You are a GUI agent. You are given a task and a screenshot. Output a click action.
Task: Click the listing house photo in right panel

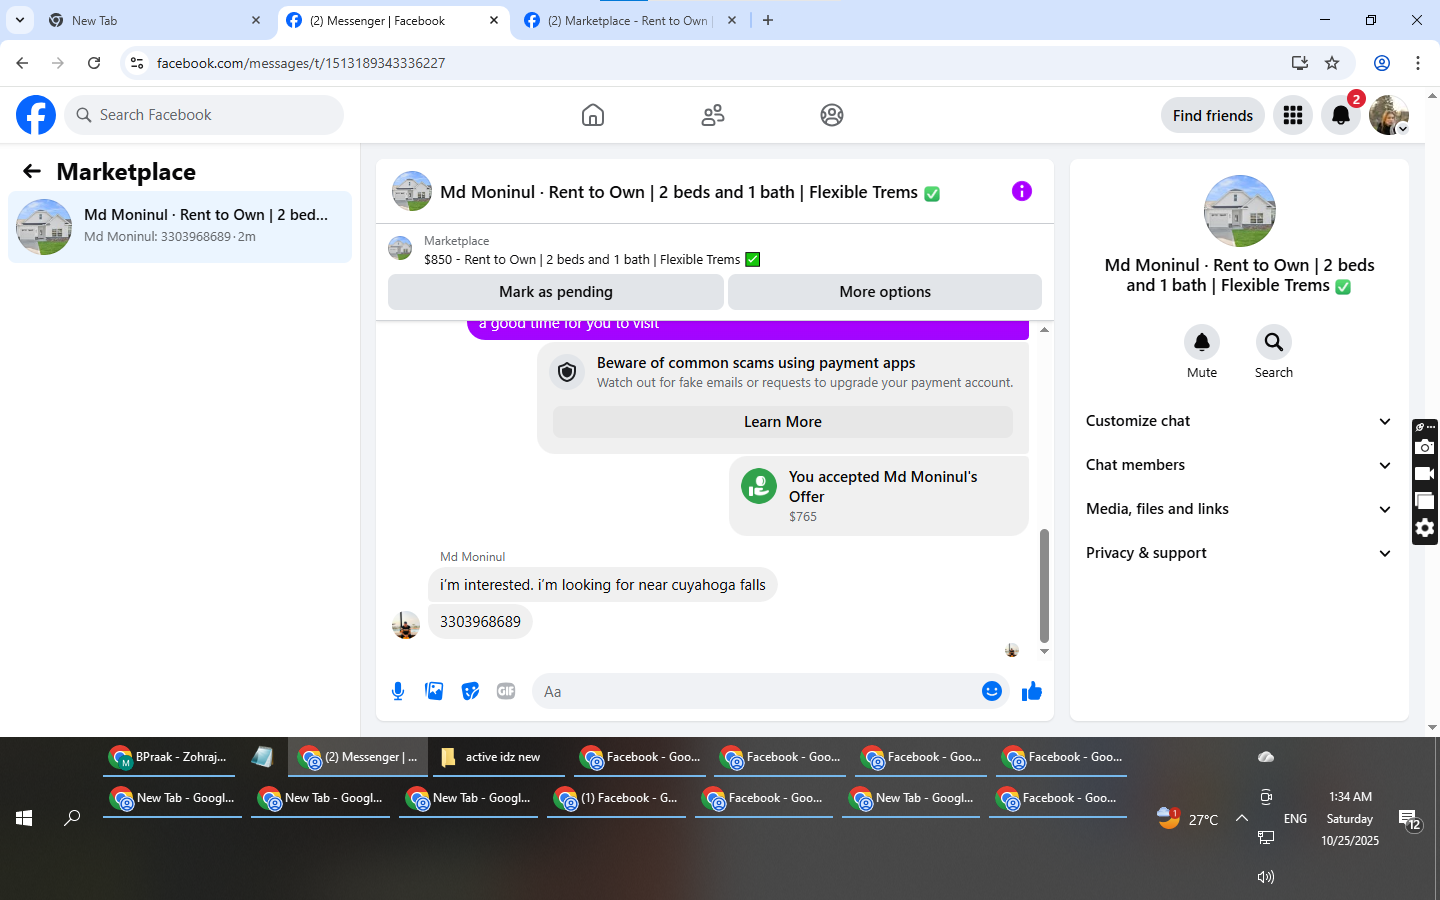1240,211
